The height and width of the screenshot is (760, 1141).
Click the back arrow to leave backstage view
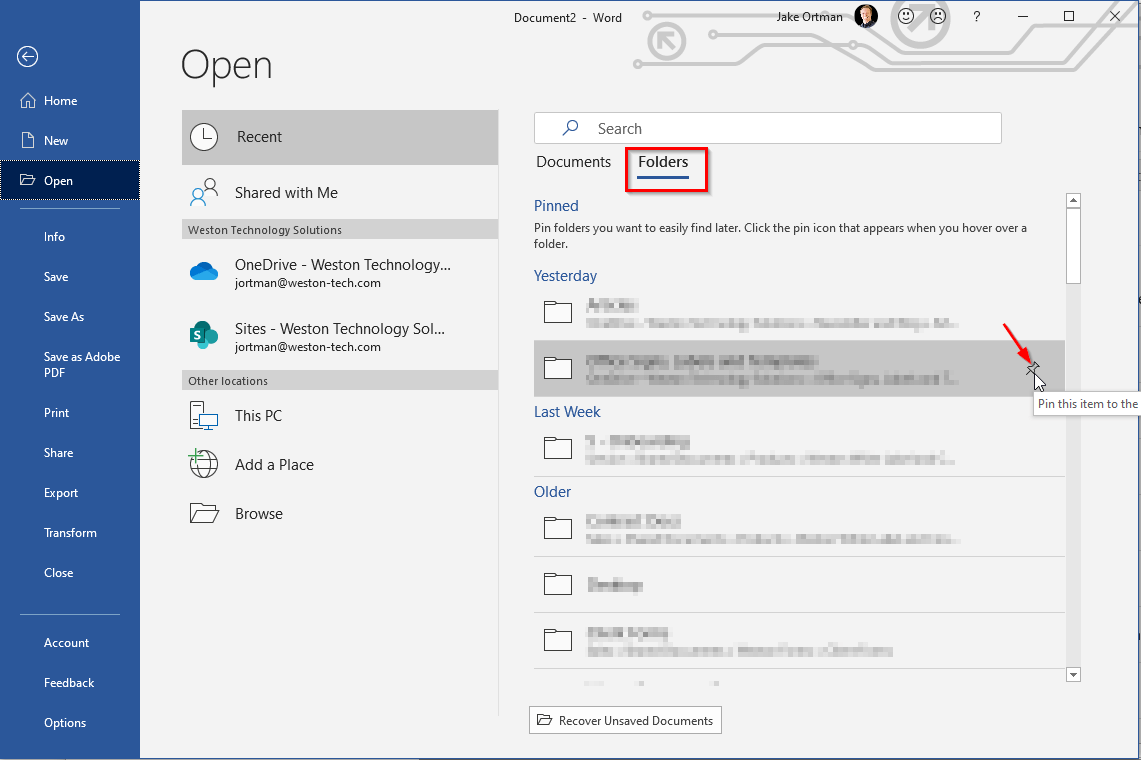click(x=28, y=57)
